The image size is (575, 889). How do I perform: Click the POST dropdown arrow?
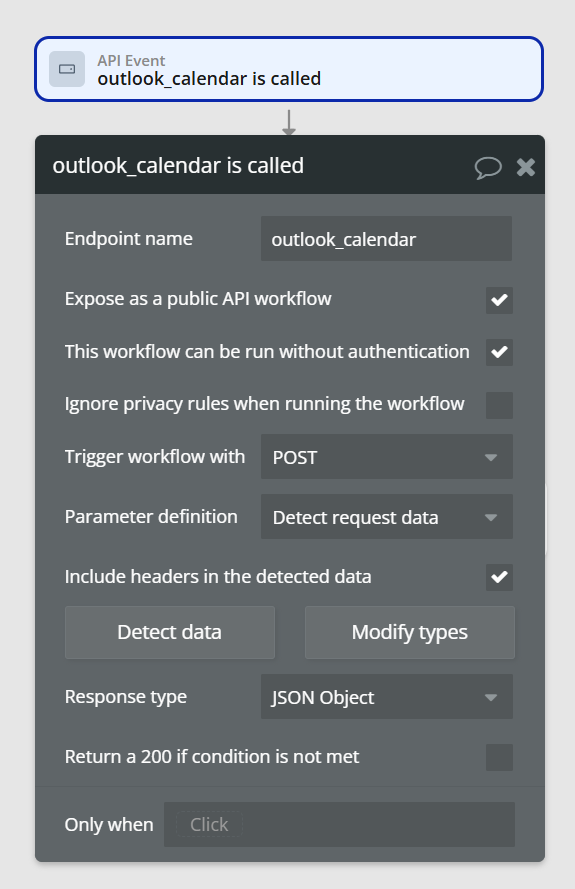[491, 458]
